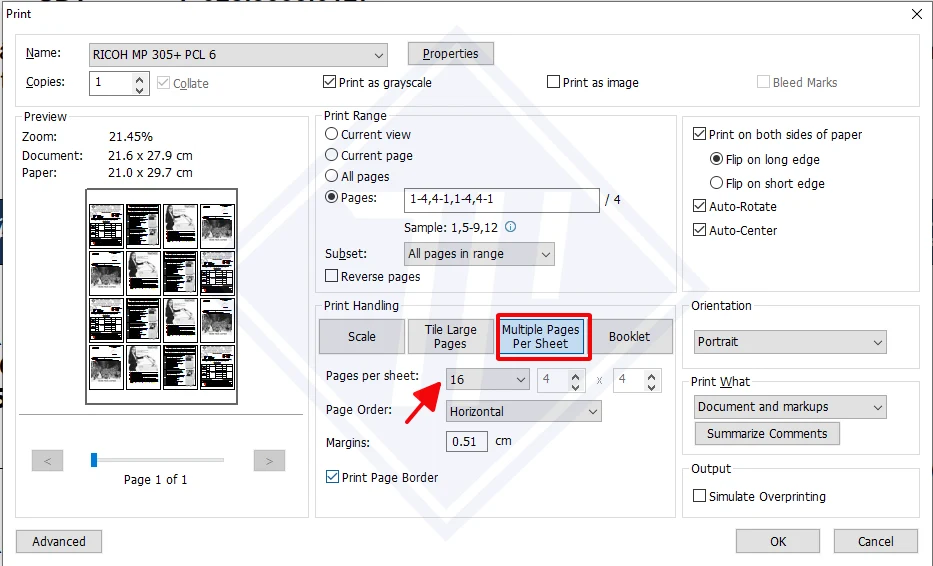Enable Simulate Overprinting checkbox
This screenshot has height=566, width=933.
point(700,496)
